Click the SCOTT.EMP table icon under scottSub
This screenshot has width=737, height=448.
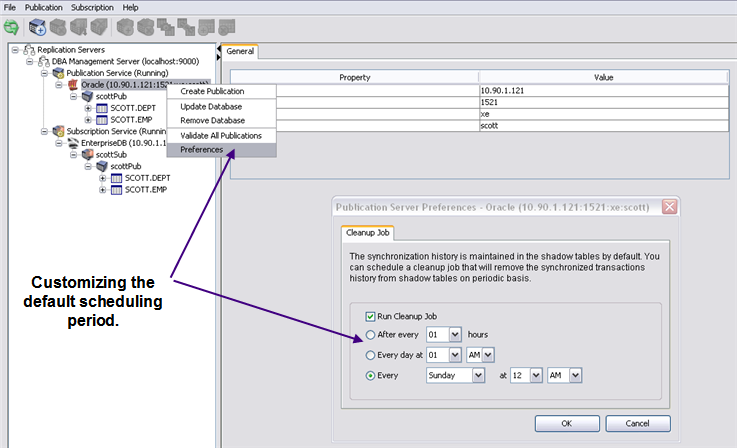tap(116, 190)
